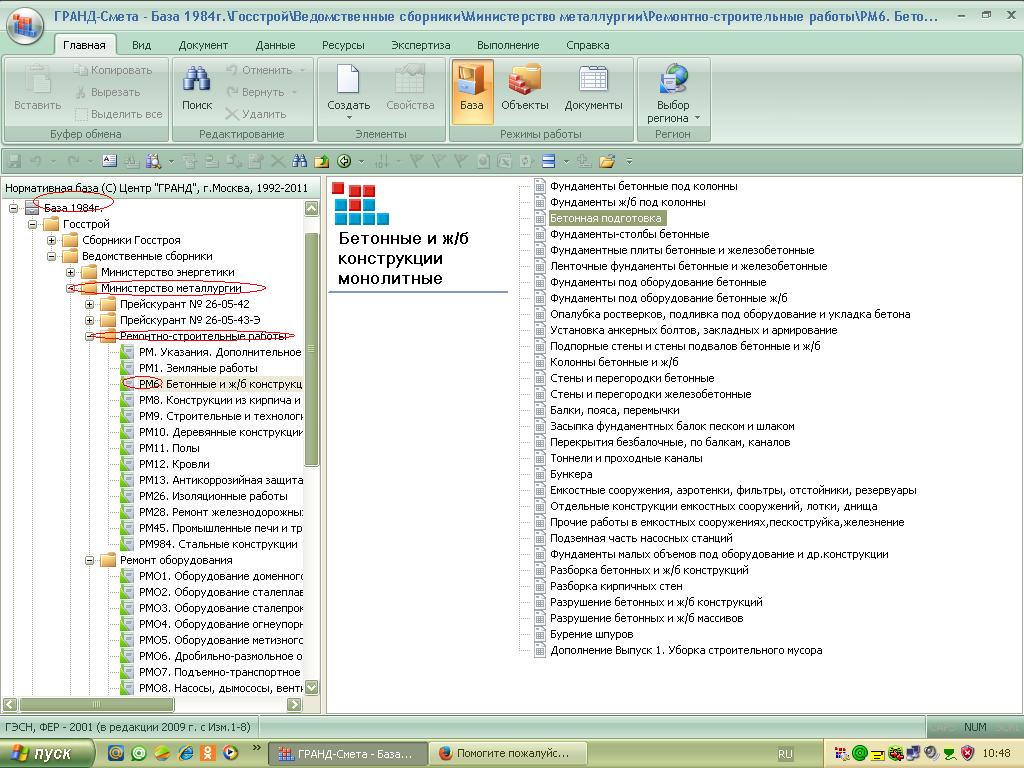1024x768 pixels.
Task: Open Odnoklassniki shortcut in quick launch
Action: pyautogui.click(x=208, y=753)
